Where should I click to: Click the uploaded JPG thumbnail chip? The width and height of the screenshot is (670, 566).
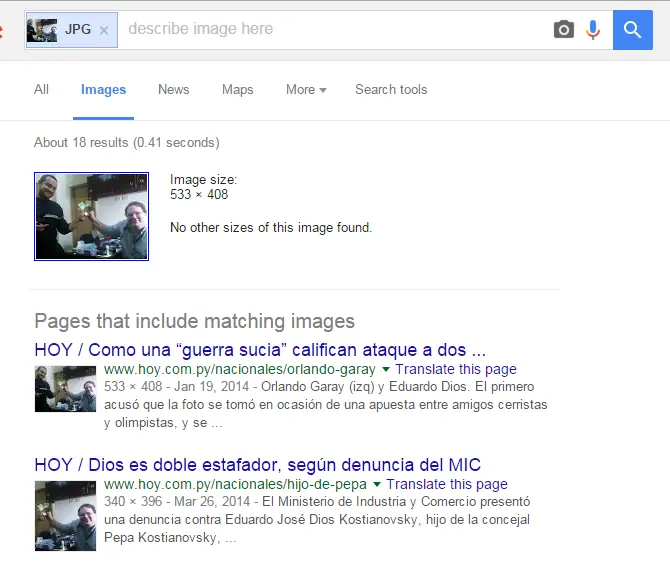(x=71, y=30)
